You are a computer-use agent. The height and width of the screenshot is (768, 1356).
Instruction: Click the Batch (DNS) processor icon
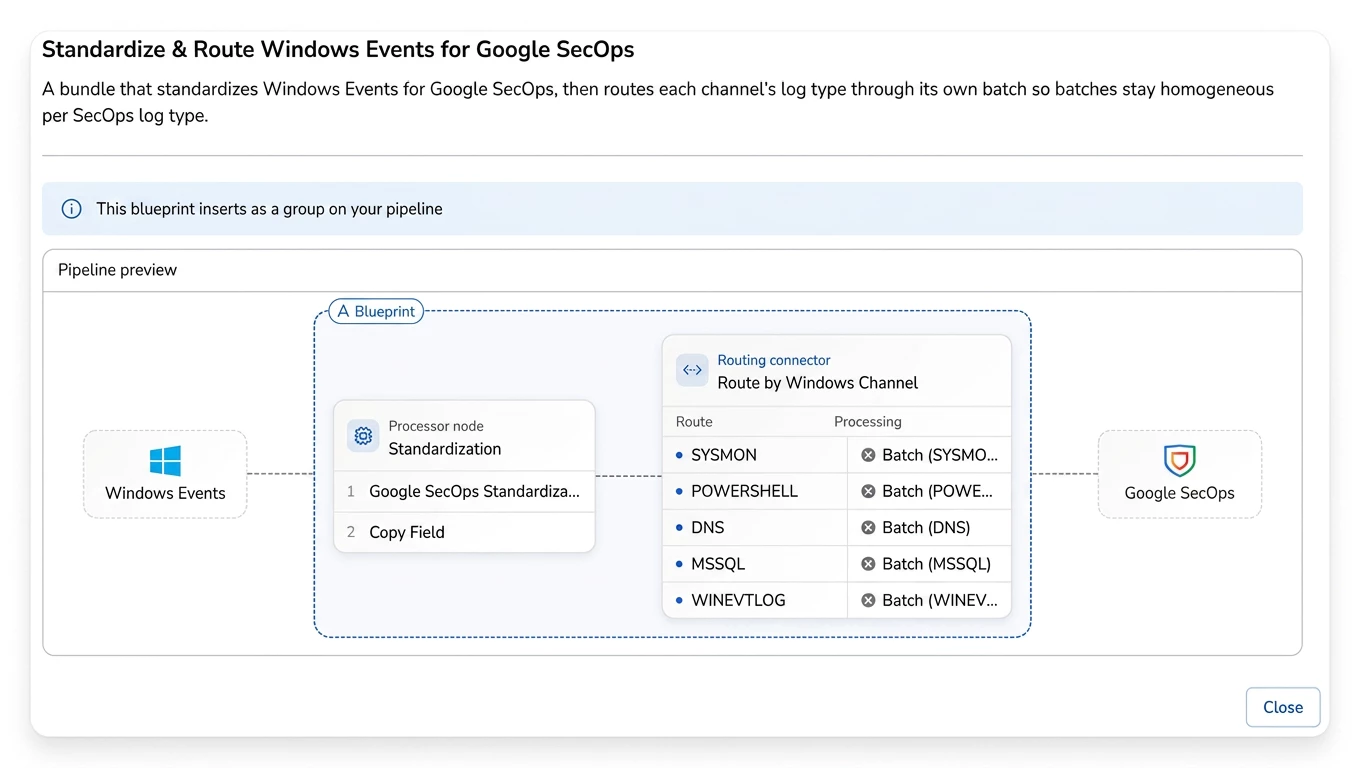point(868,527)
